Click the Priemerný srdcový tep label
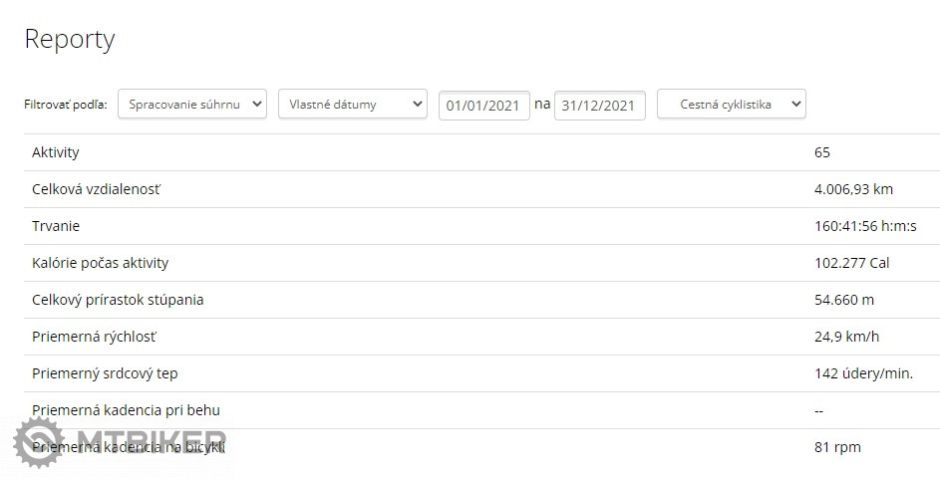The height and width of the screenshot is (479, 940). [104, 373]
